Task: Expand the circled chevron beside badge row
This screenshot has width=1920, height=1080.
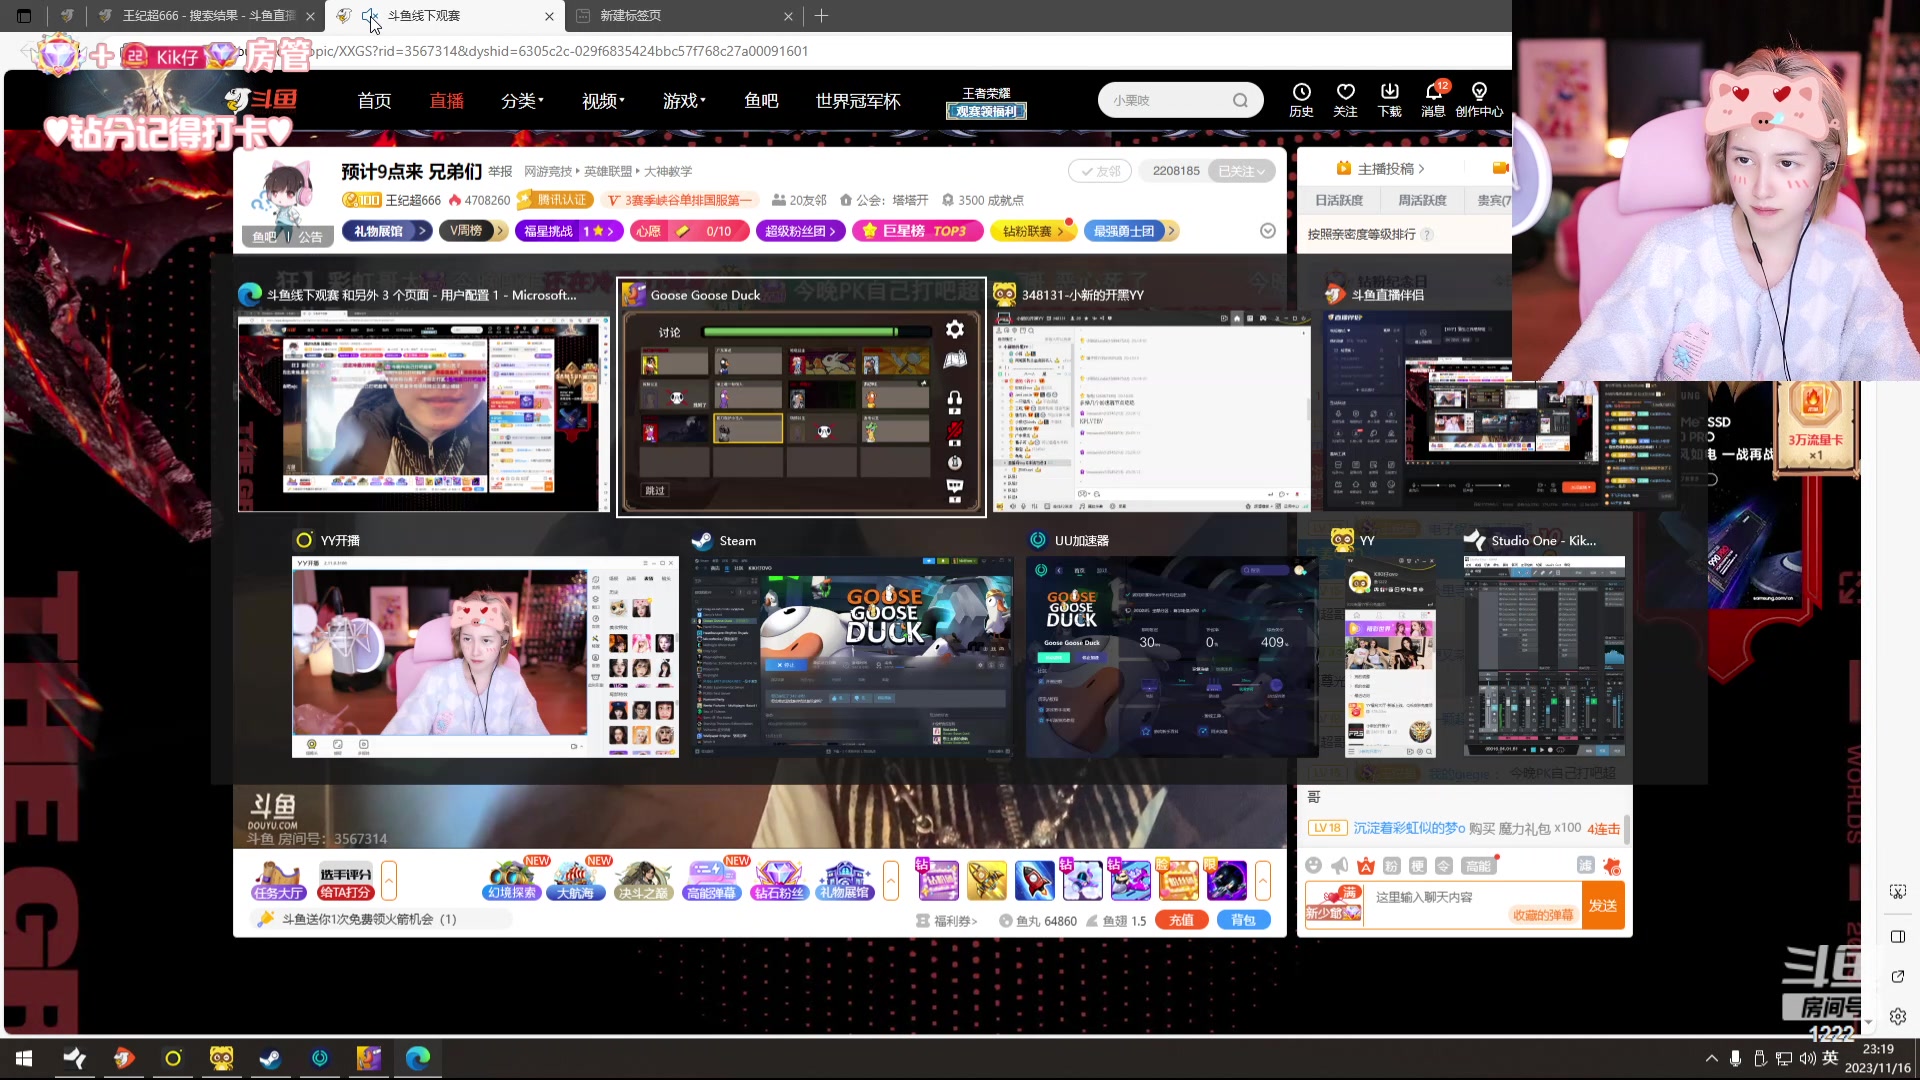Action: tap(1267, 231)
